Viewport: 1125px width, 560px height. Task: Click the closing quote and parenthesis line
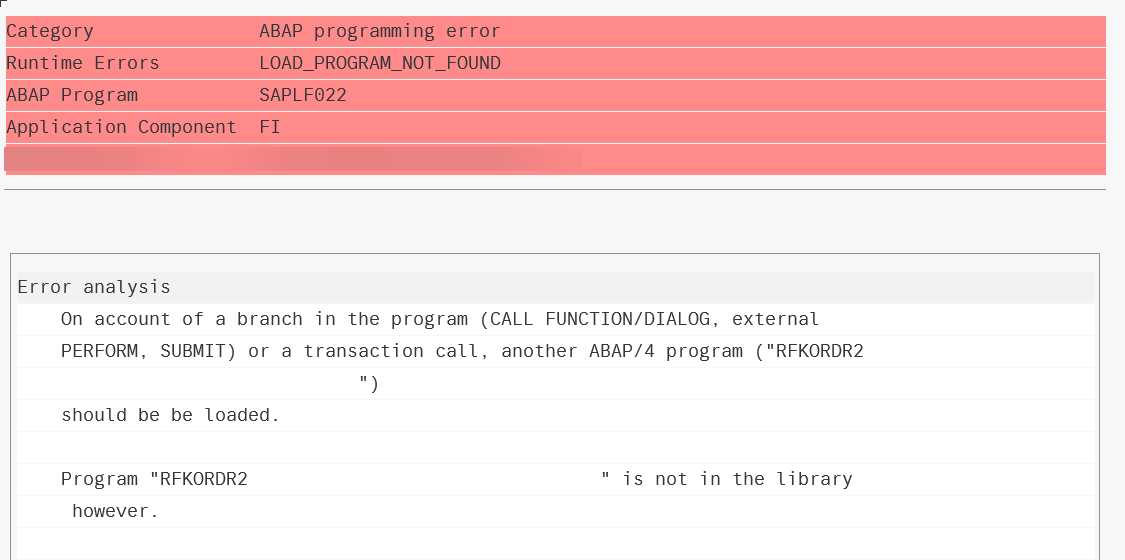(x=369, y=385)
